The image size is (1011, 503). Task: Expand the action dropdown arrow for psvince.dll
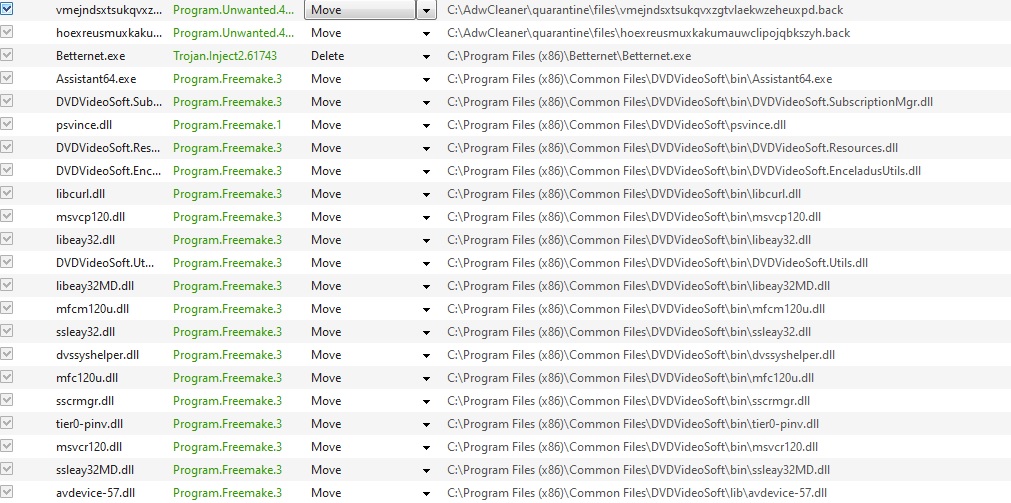coord(427,125)
